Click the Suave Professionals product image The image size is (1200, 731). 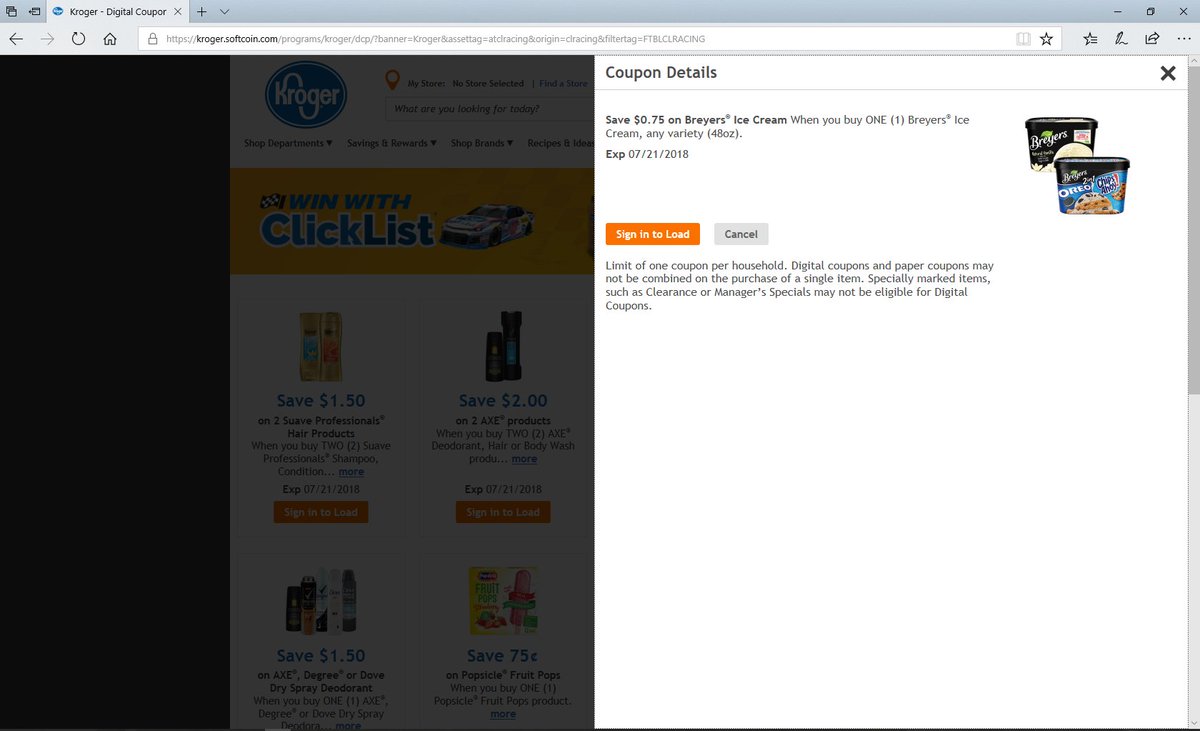[320, 346]
